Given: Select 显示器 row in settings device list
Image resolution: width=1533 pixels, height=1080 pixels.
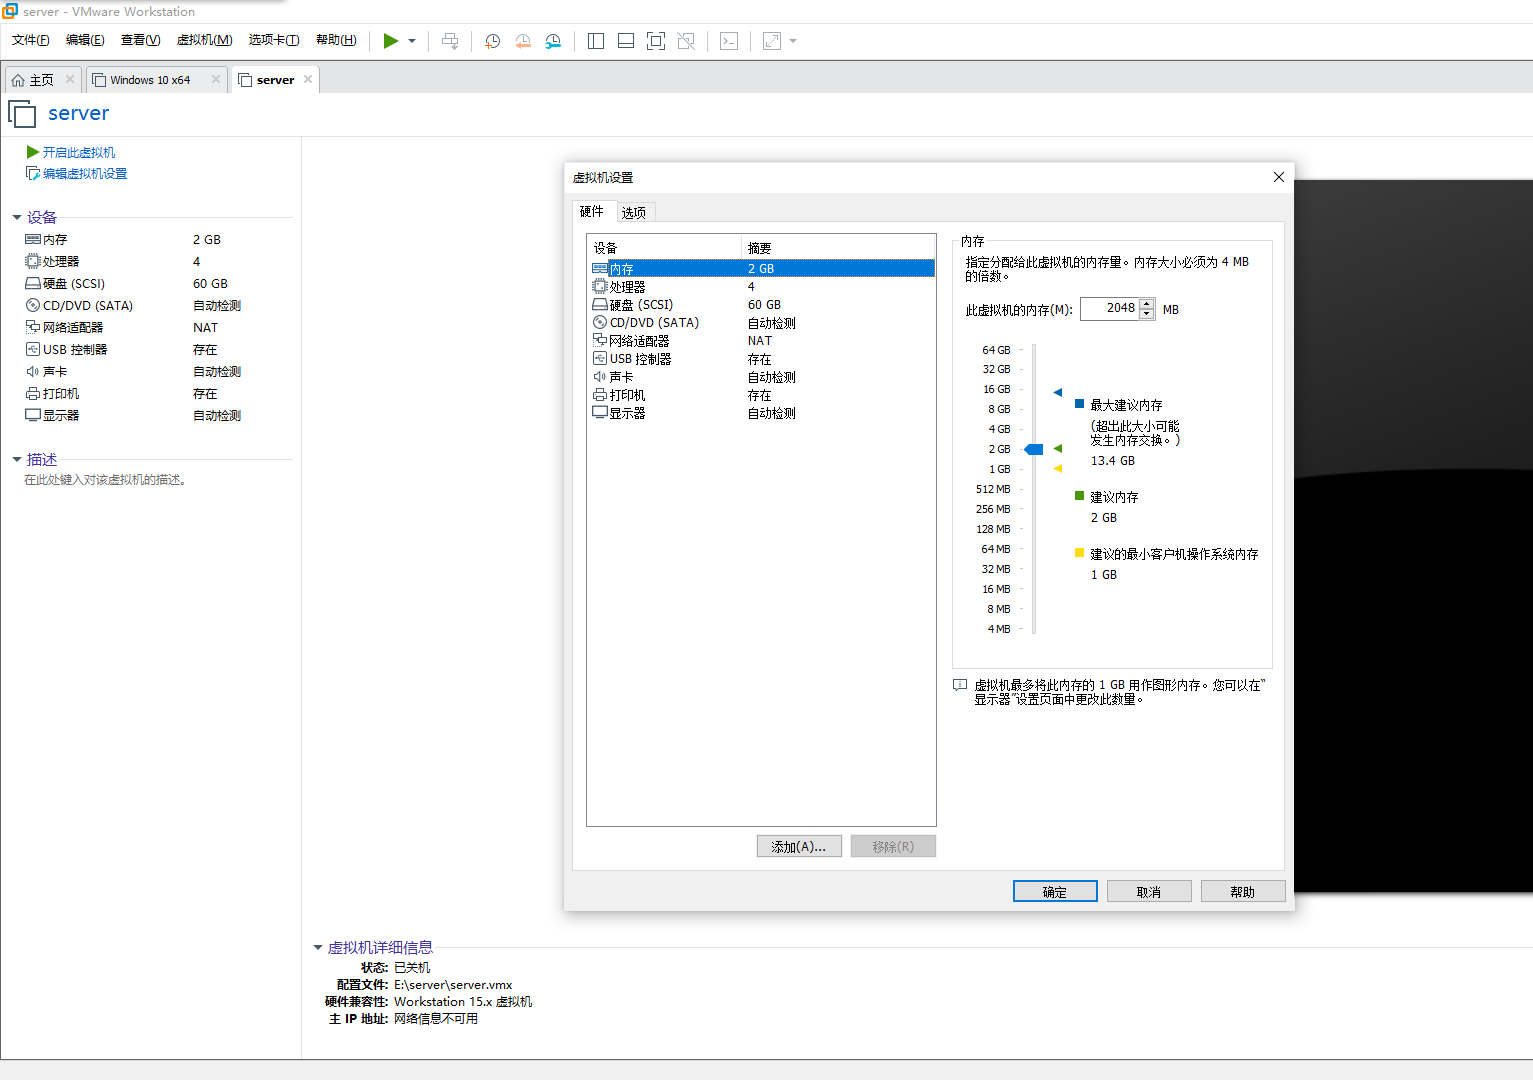Looking at the screenshot, I should [x=763, y=412].
